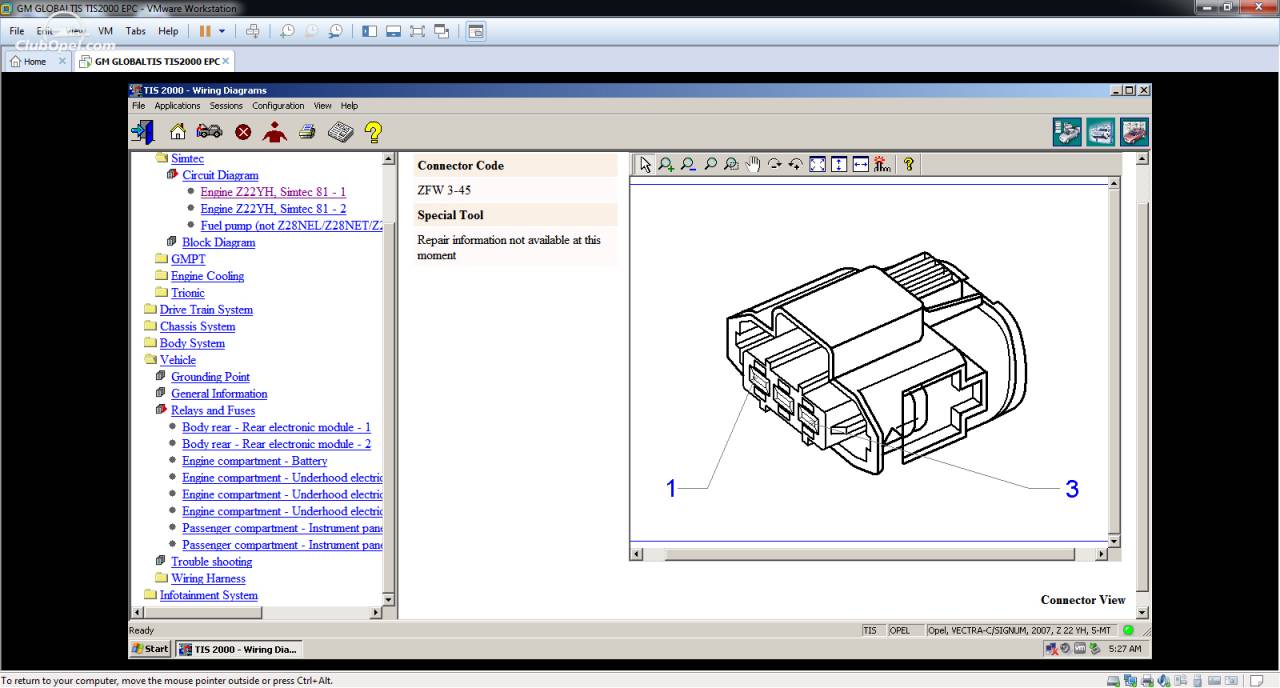This screenshot has width=1280, height=688.
Task: Open the TIS File menu
Action: click(139, 105)
